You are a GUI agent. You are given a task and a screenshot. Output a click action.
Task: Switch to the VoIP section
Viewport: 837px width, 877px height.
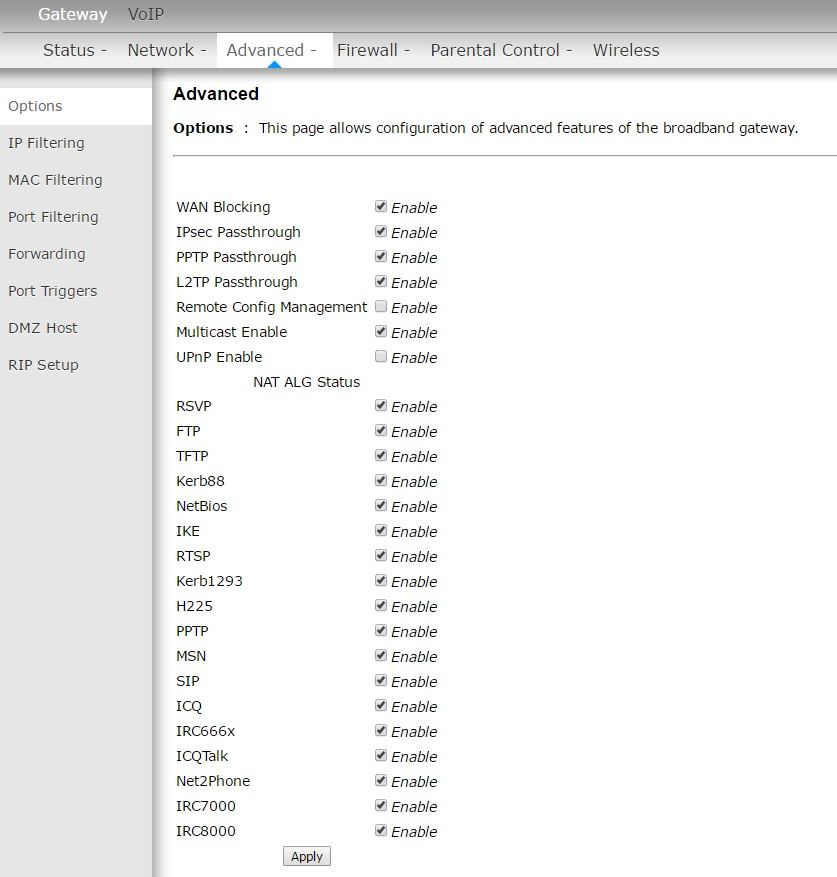(145, 14)
